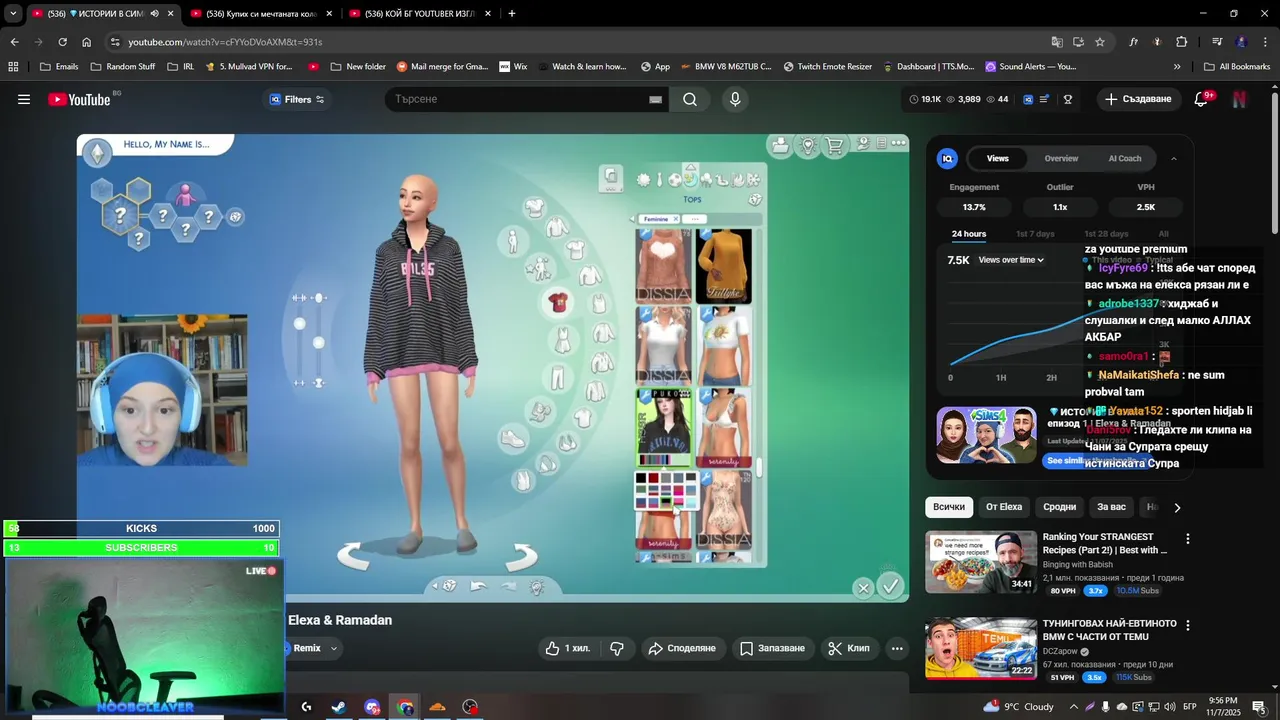This screenshot has width=1280, height=720.
Task: Select the Views tab in vidIQ panel
Action: pyautogui.click(x=997, y=158)
